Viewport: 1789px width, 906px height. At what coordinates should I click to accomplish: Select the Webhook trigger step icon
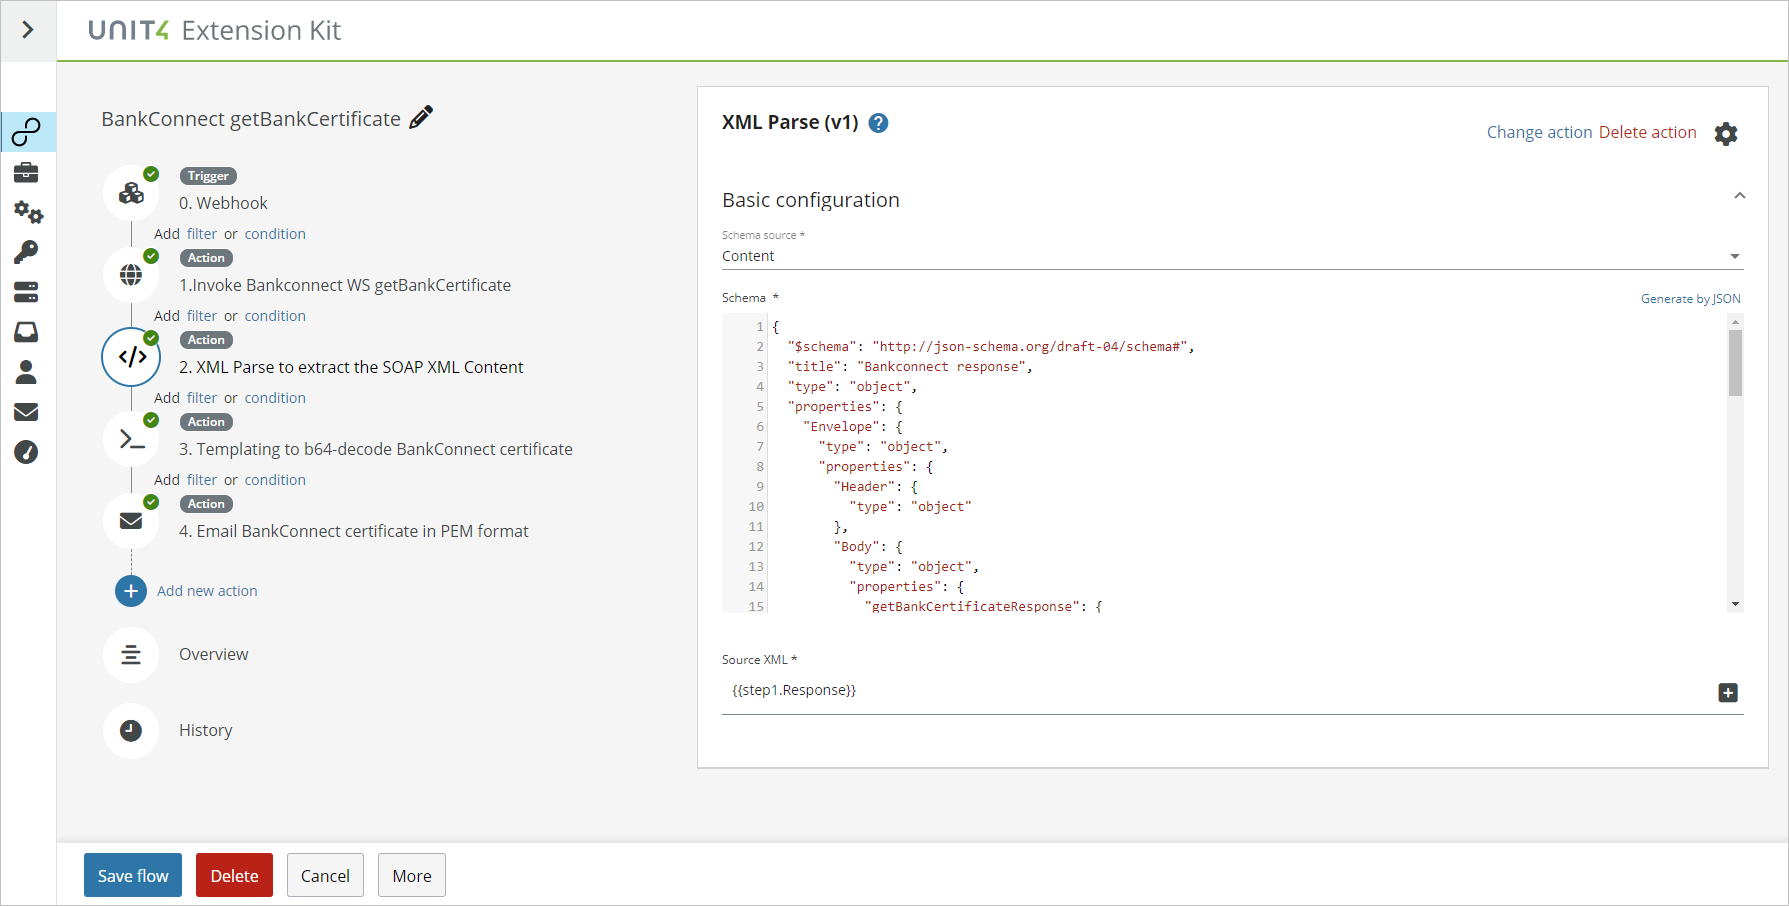coord(131,193)
